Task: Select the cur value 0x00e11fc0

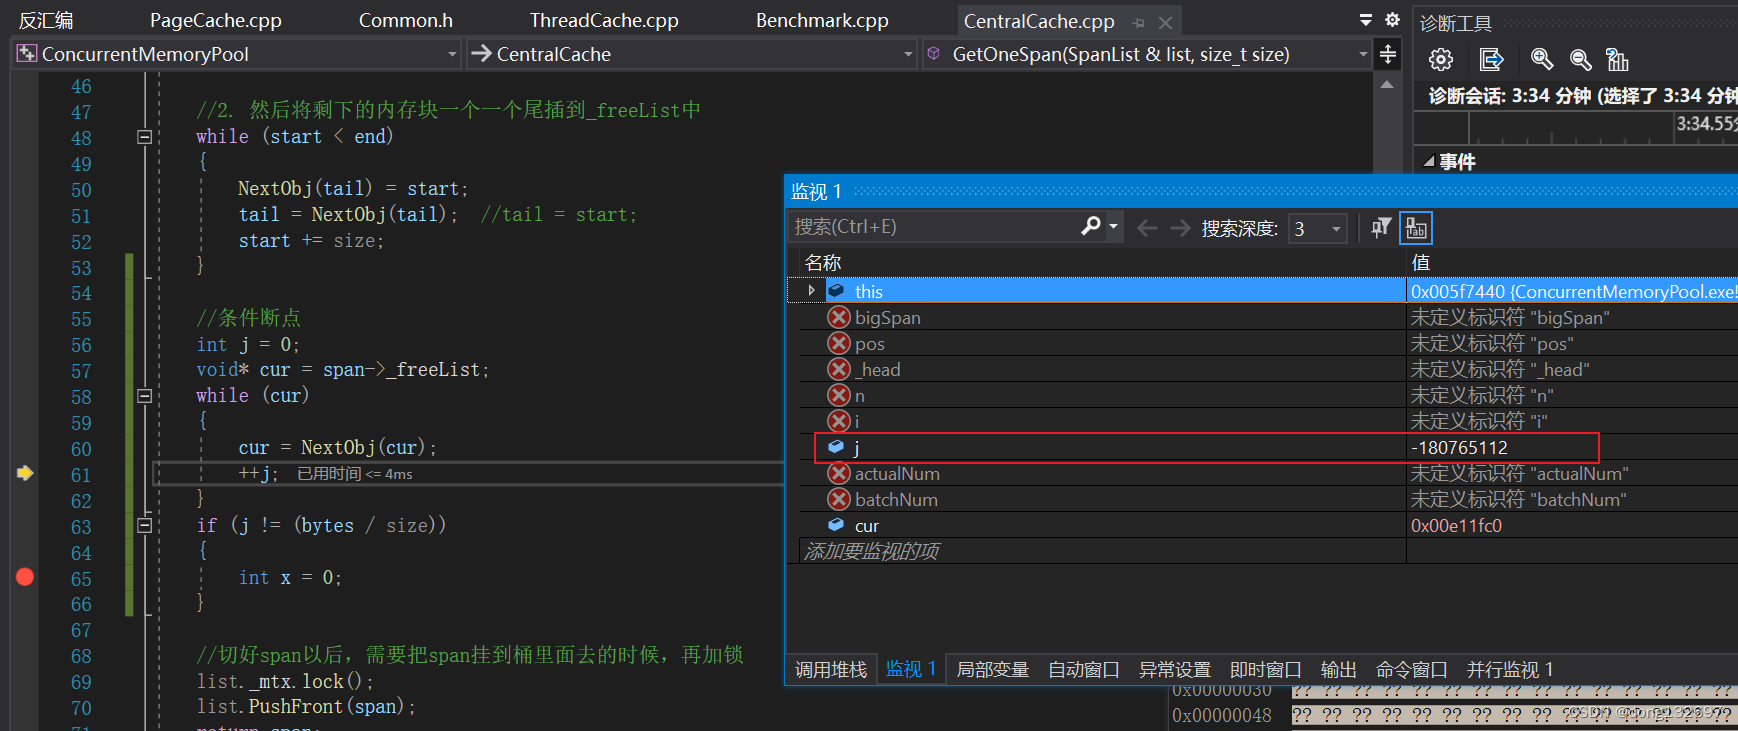Action: tap(1456, 525)
